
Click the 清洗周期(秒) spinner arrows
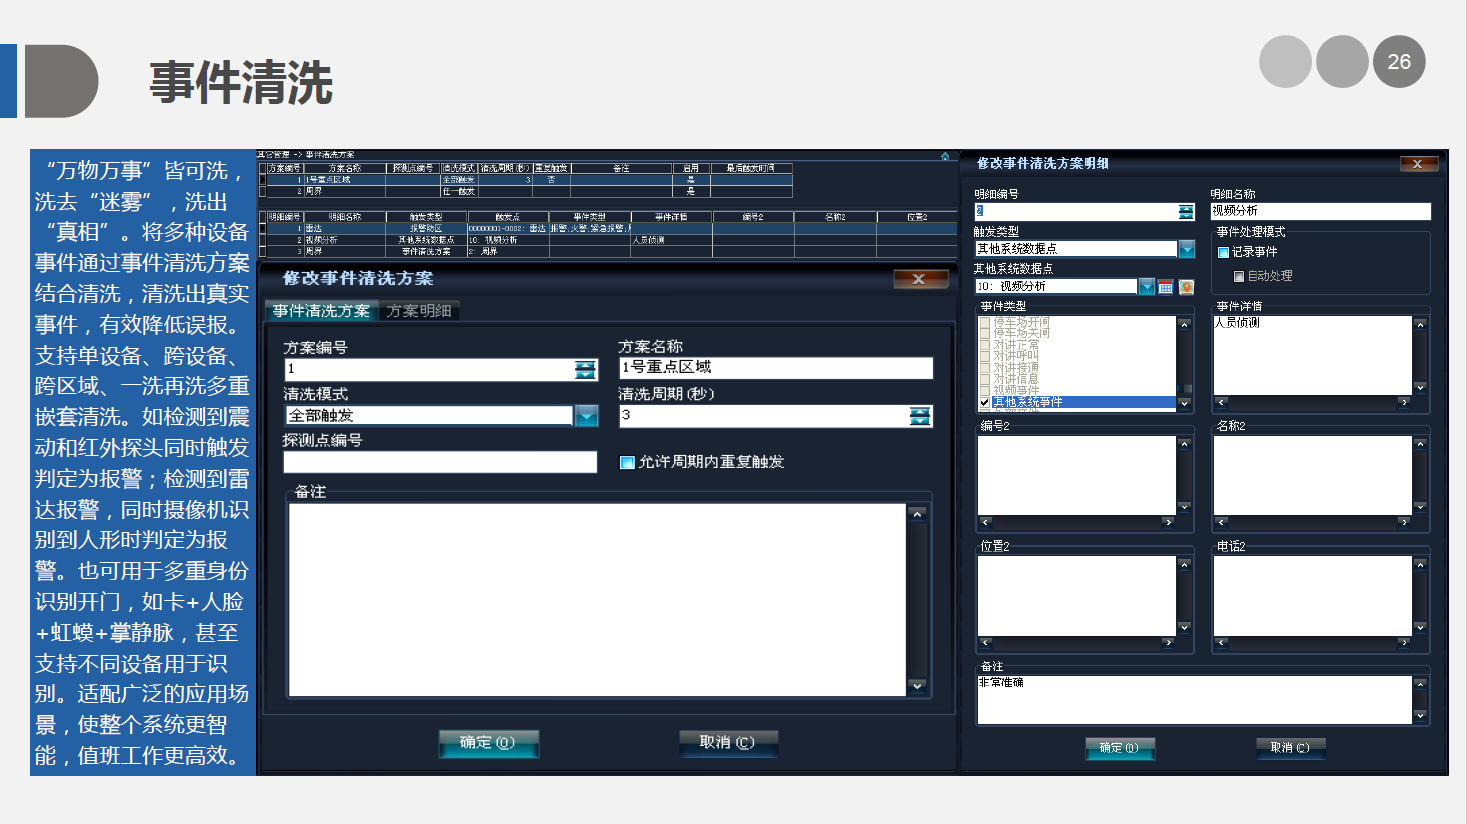click(x=920, y=416)
